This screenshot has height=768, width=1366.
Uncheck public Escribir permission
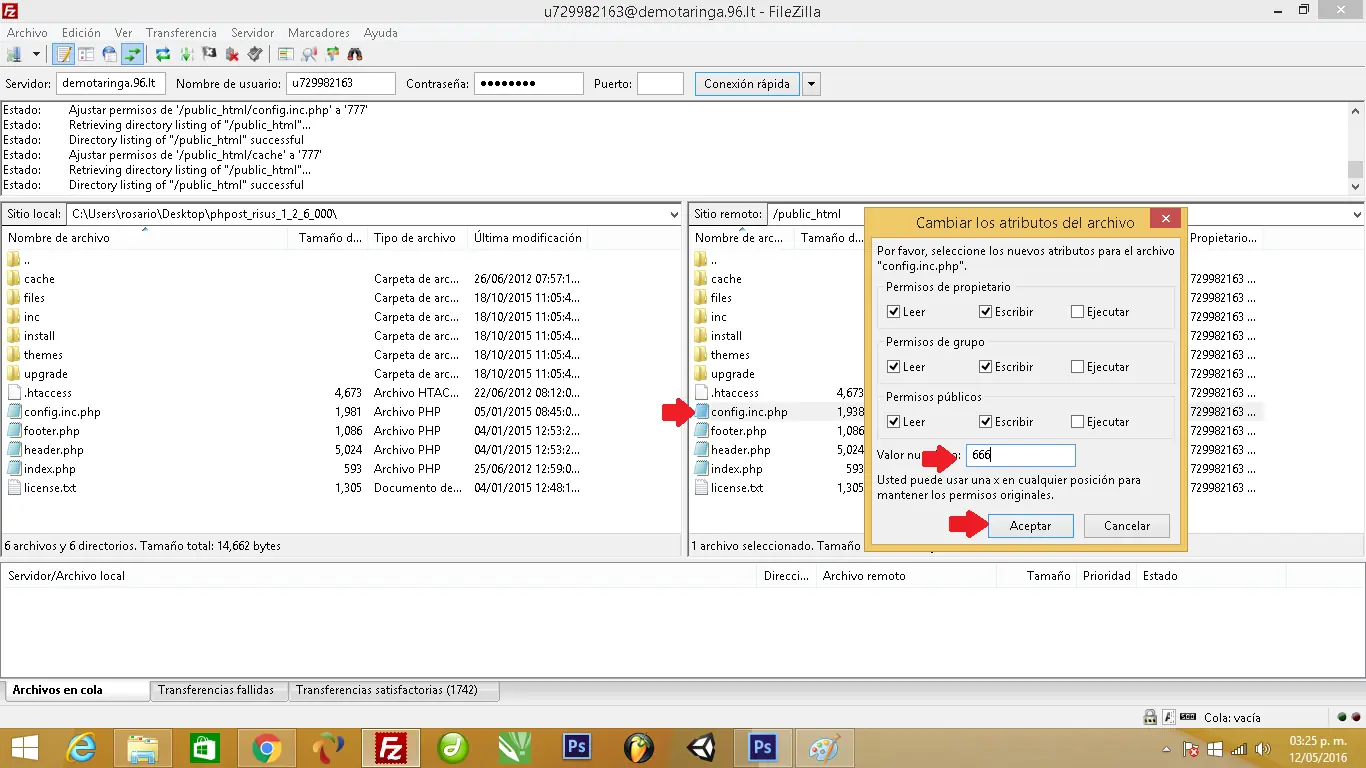pyautogui.click(x=985, y=422)
